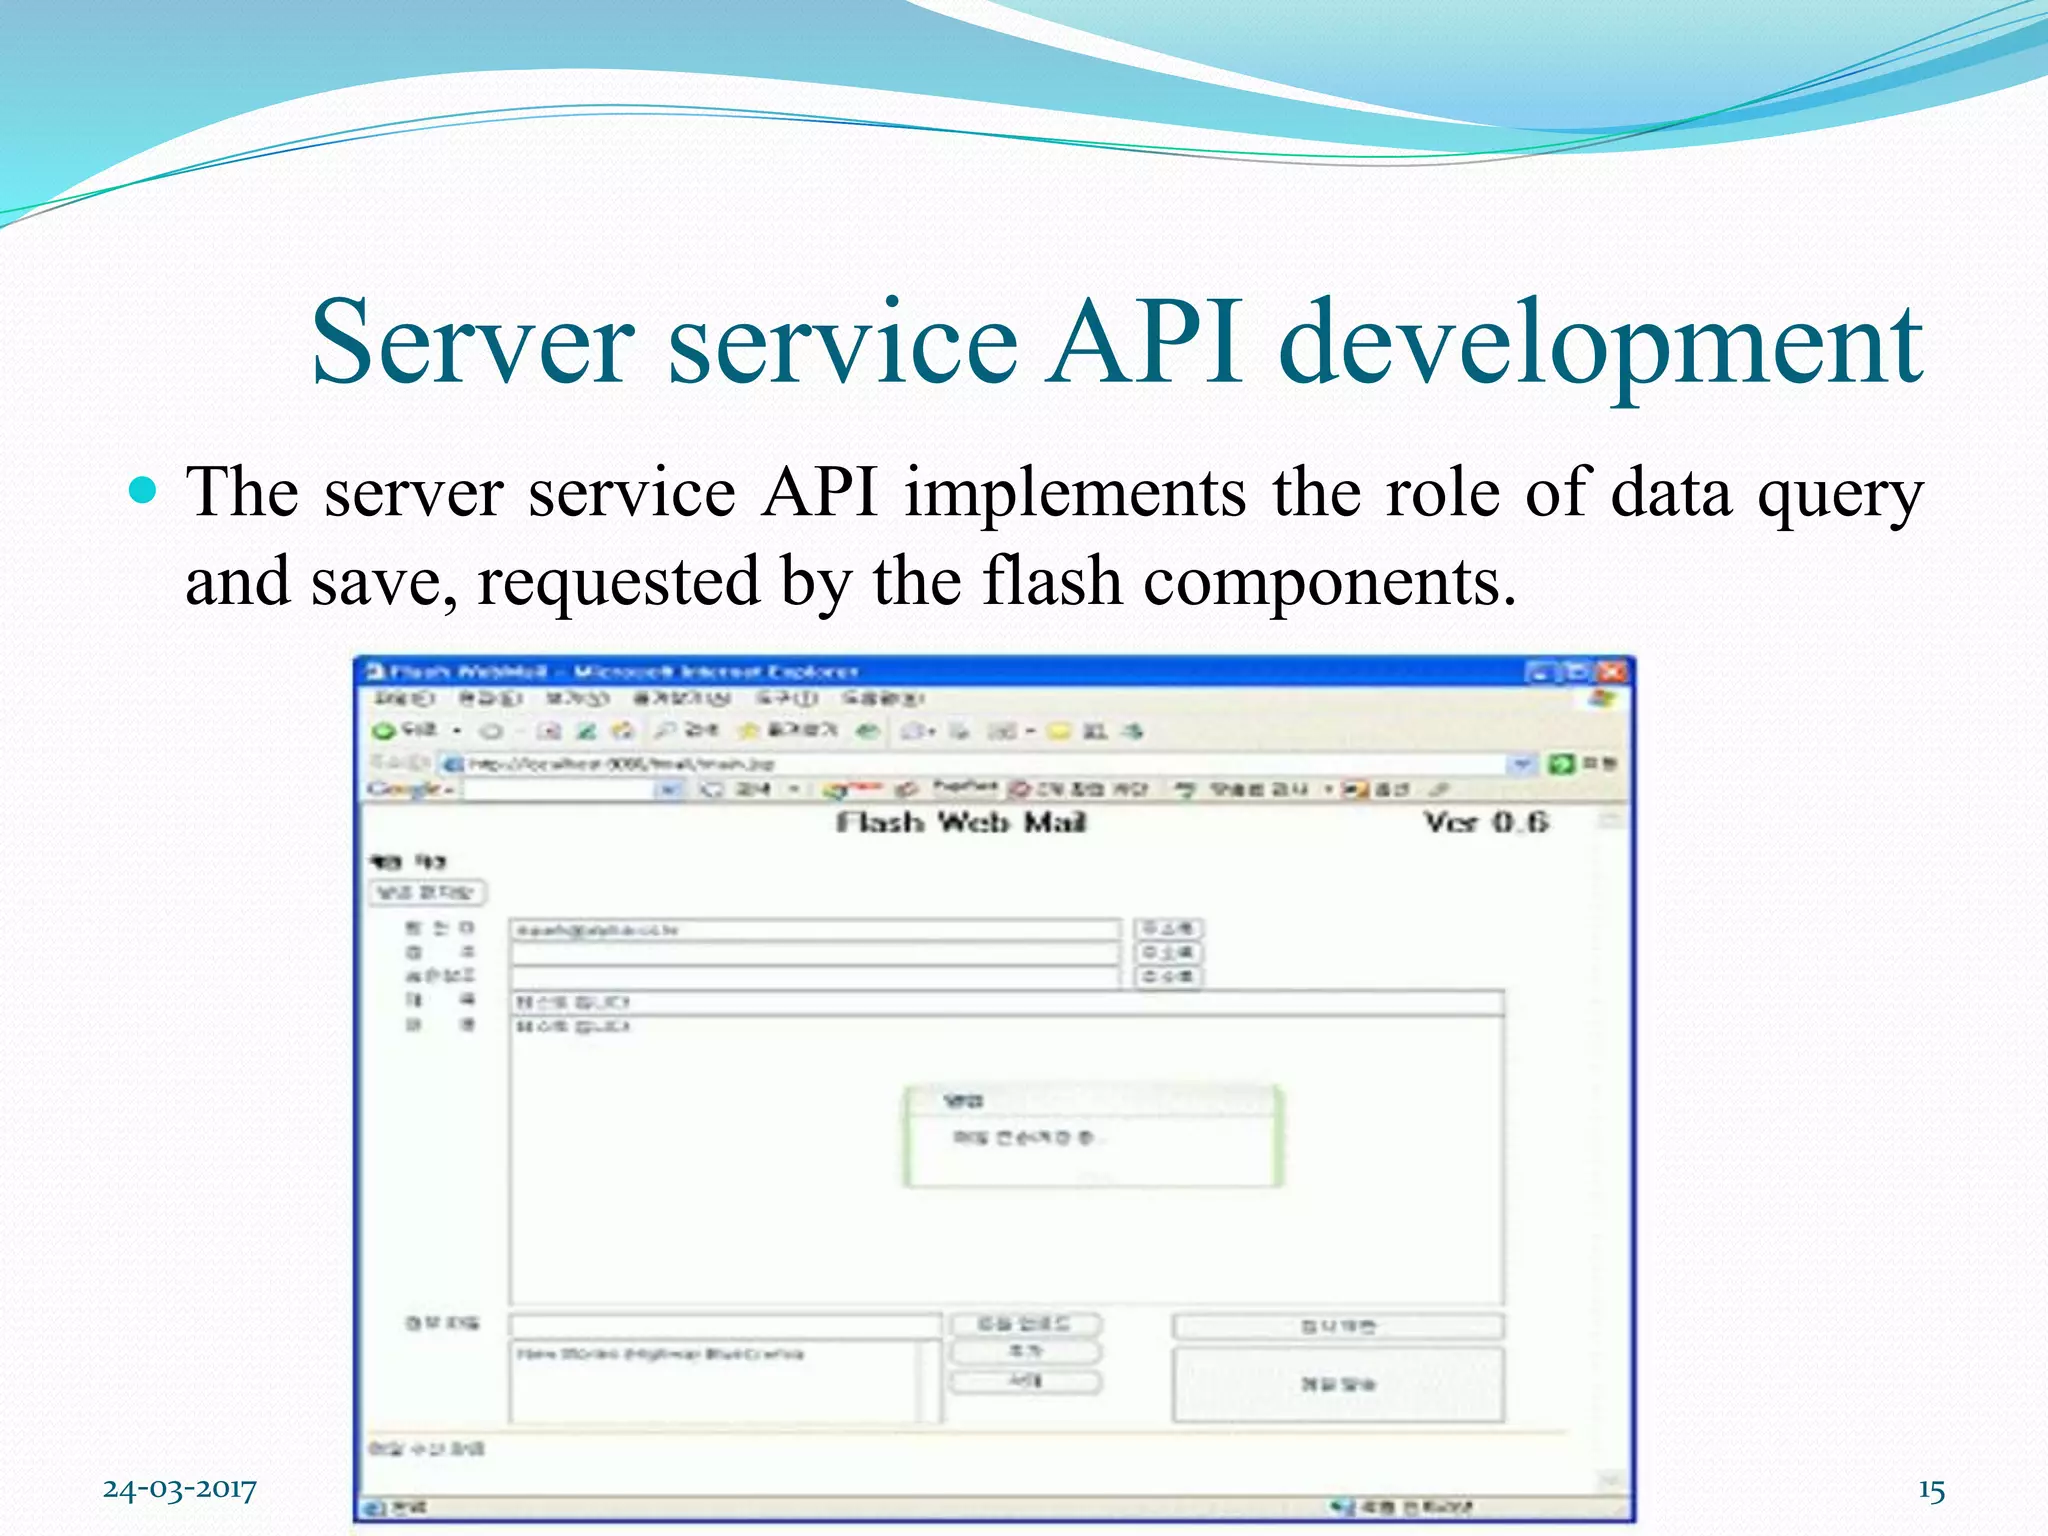Open the Google toolbar search dropdown
The image size is (2048, 1536).
point(668,790)
